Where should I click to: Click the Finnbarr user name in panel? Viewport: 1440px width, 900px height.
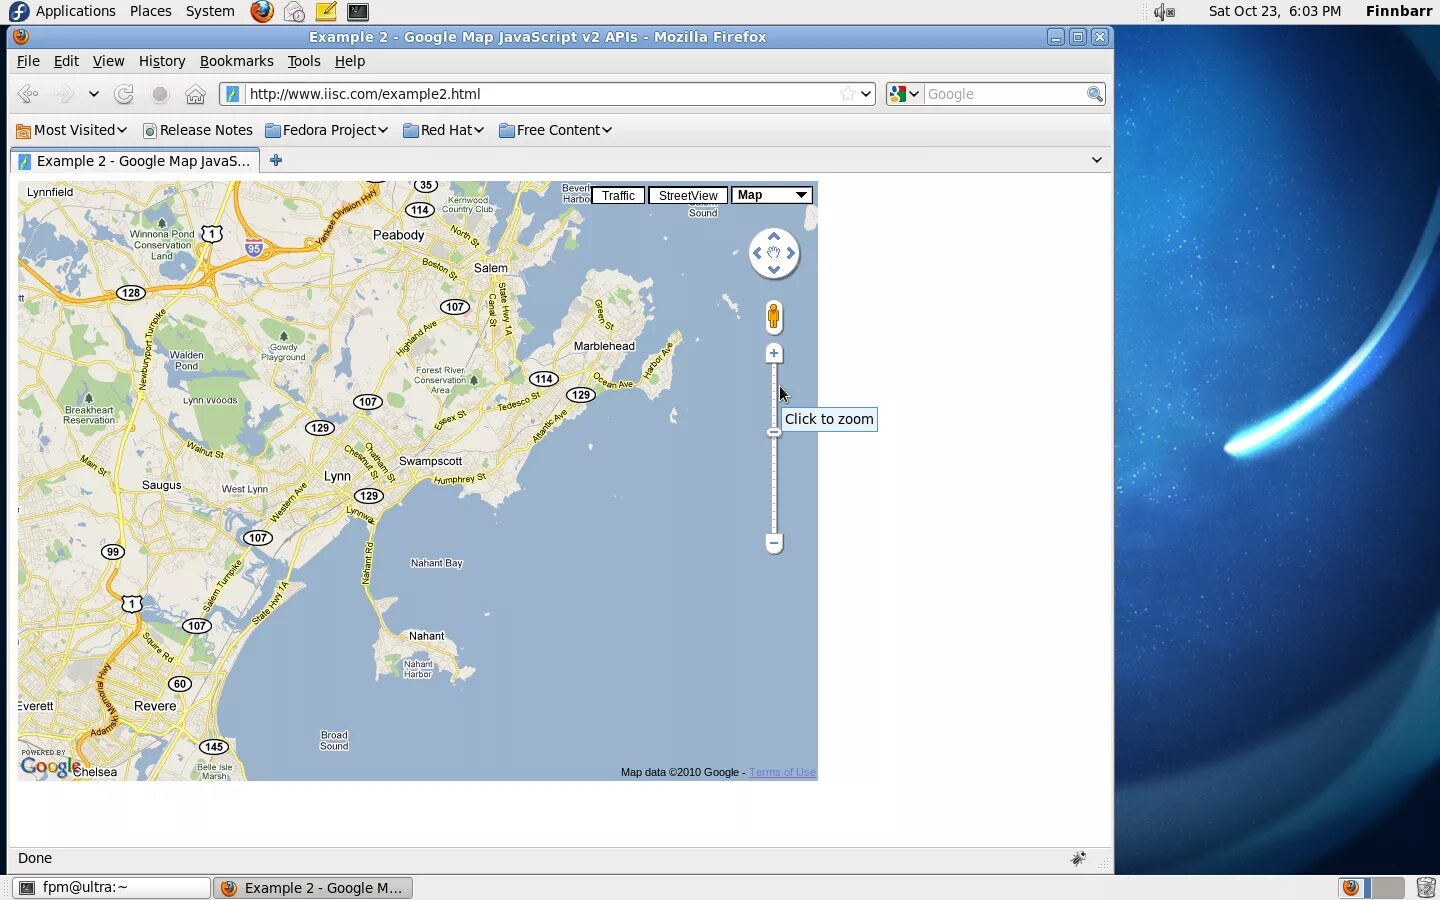1399,11
